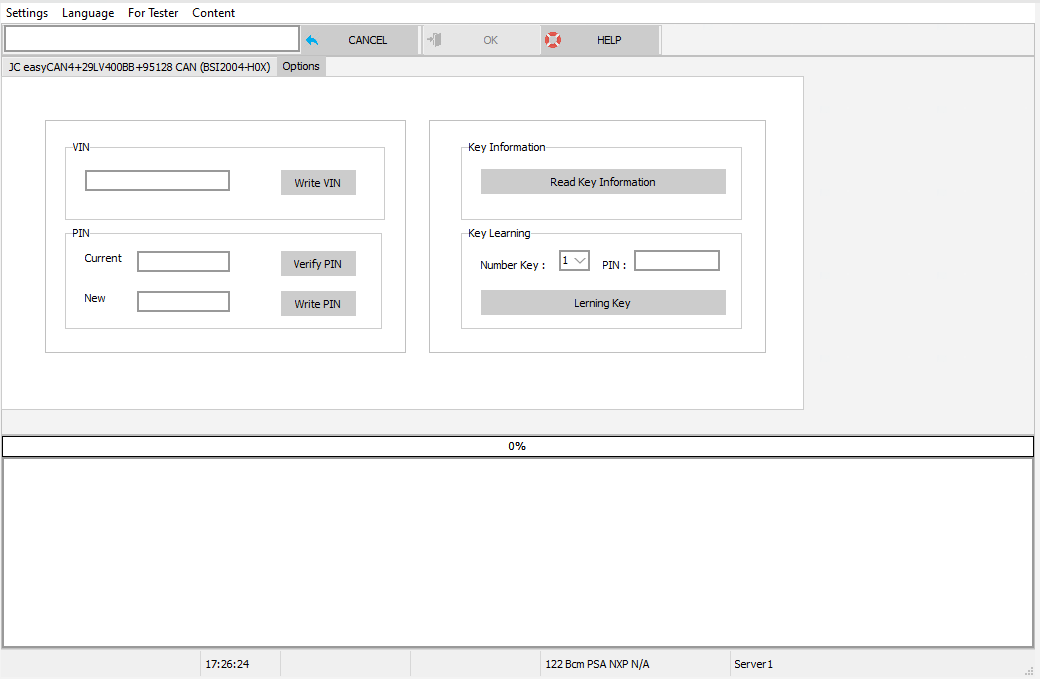Click the red lifebuoy Help icon

(553, 40)
